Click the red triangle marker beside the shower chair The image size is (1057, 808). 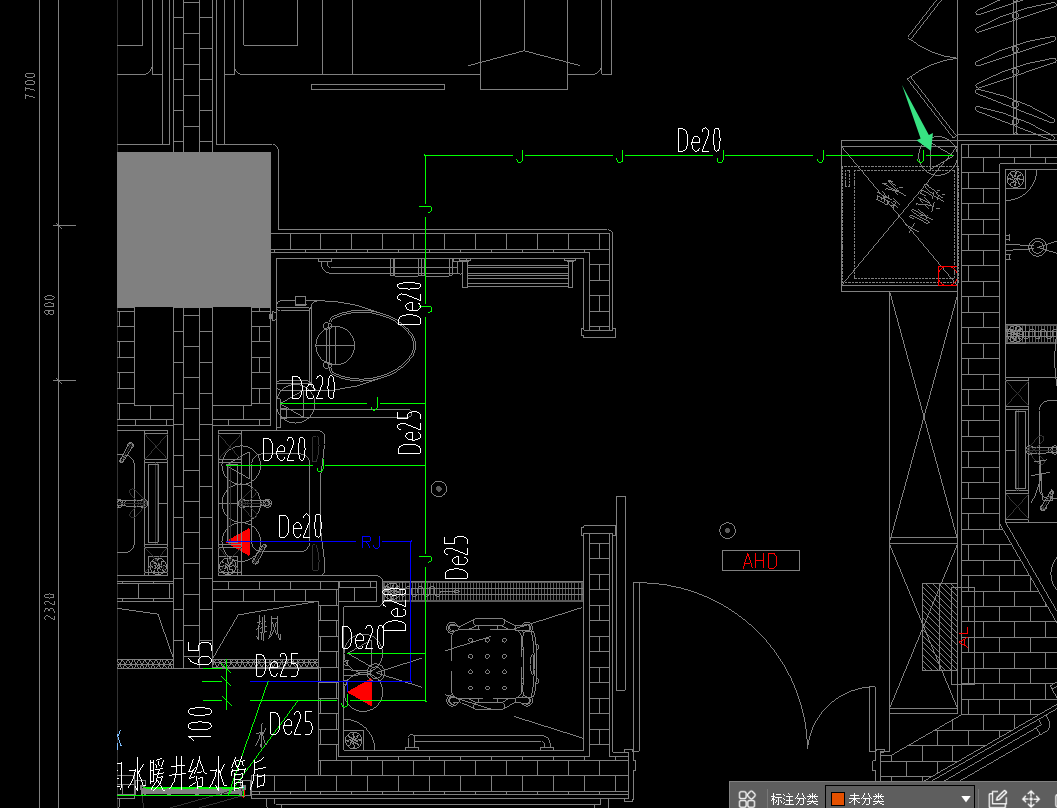[x=360, y=693]
